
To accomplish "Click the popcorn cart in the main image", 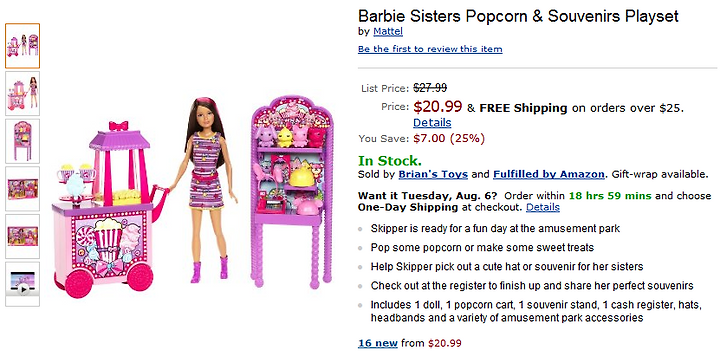I will (107, 210).
